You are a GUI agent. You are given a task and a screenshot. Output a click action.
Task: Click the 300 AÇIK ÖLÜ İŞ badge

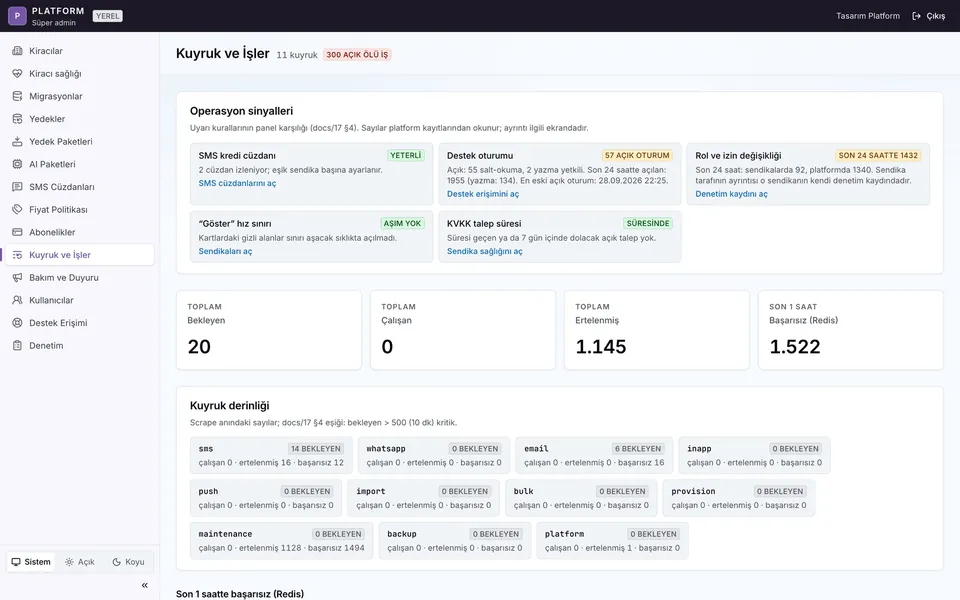(x=357, y=54)
